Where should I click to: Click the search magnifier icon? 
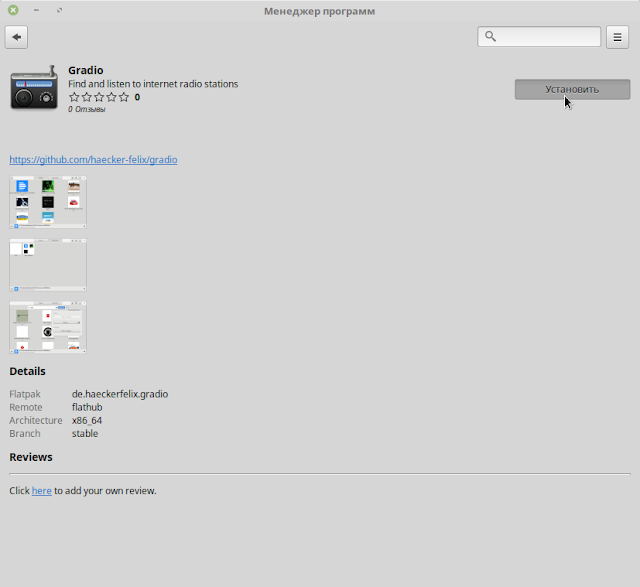coord(490,36)
